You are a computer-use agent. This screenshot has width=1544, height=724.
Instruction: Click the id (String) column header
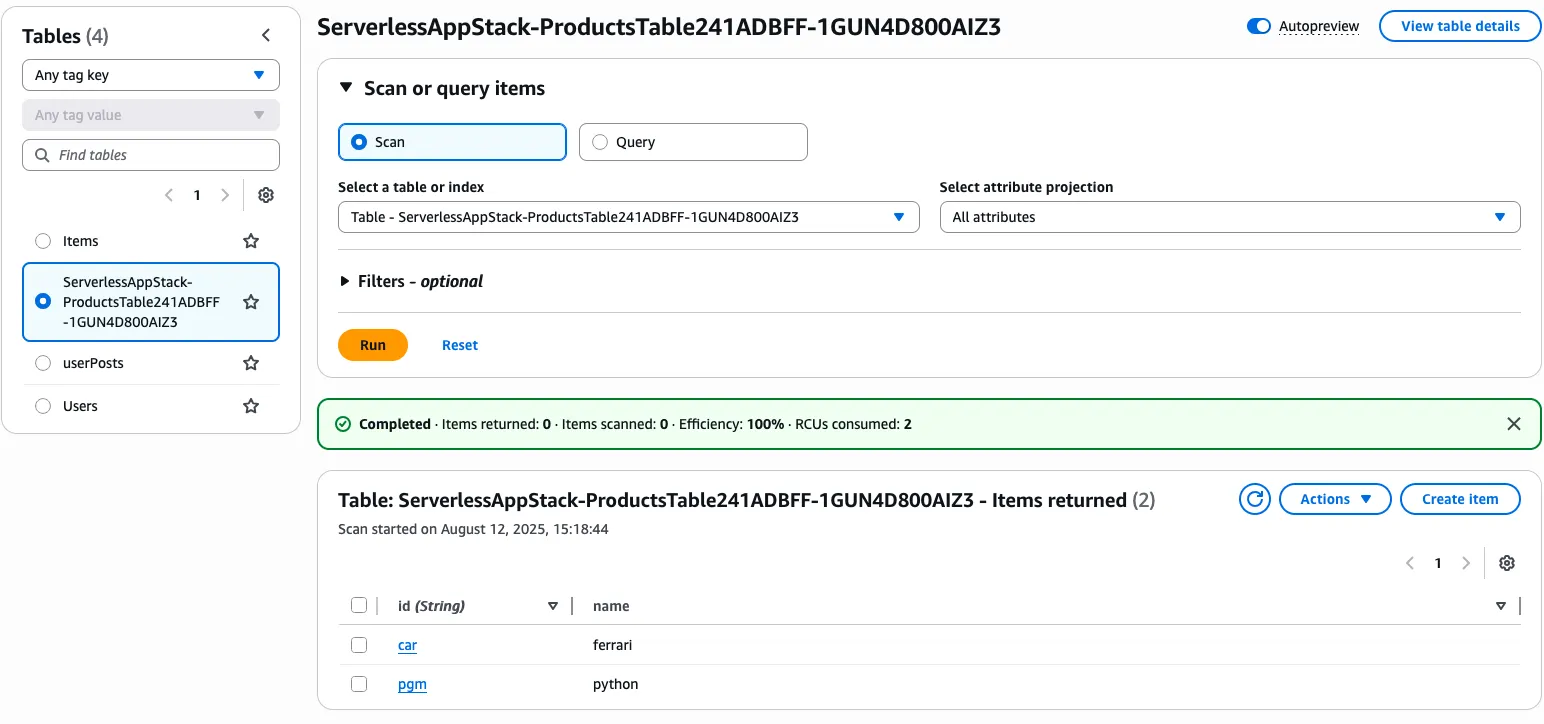coord(431,606)
